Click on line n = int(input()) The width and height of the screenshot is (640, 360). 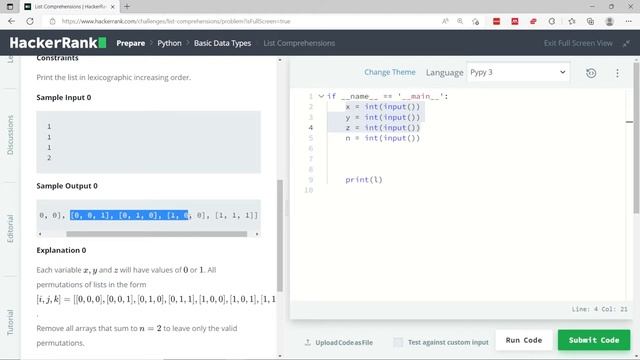[x=382, y=138]
